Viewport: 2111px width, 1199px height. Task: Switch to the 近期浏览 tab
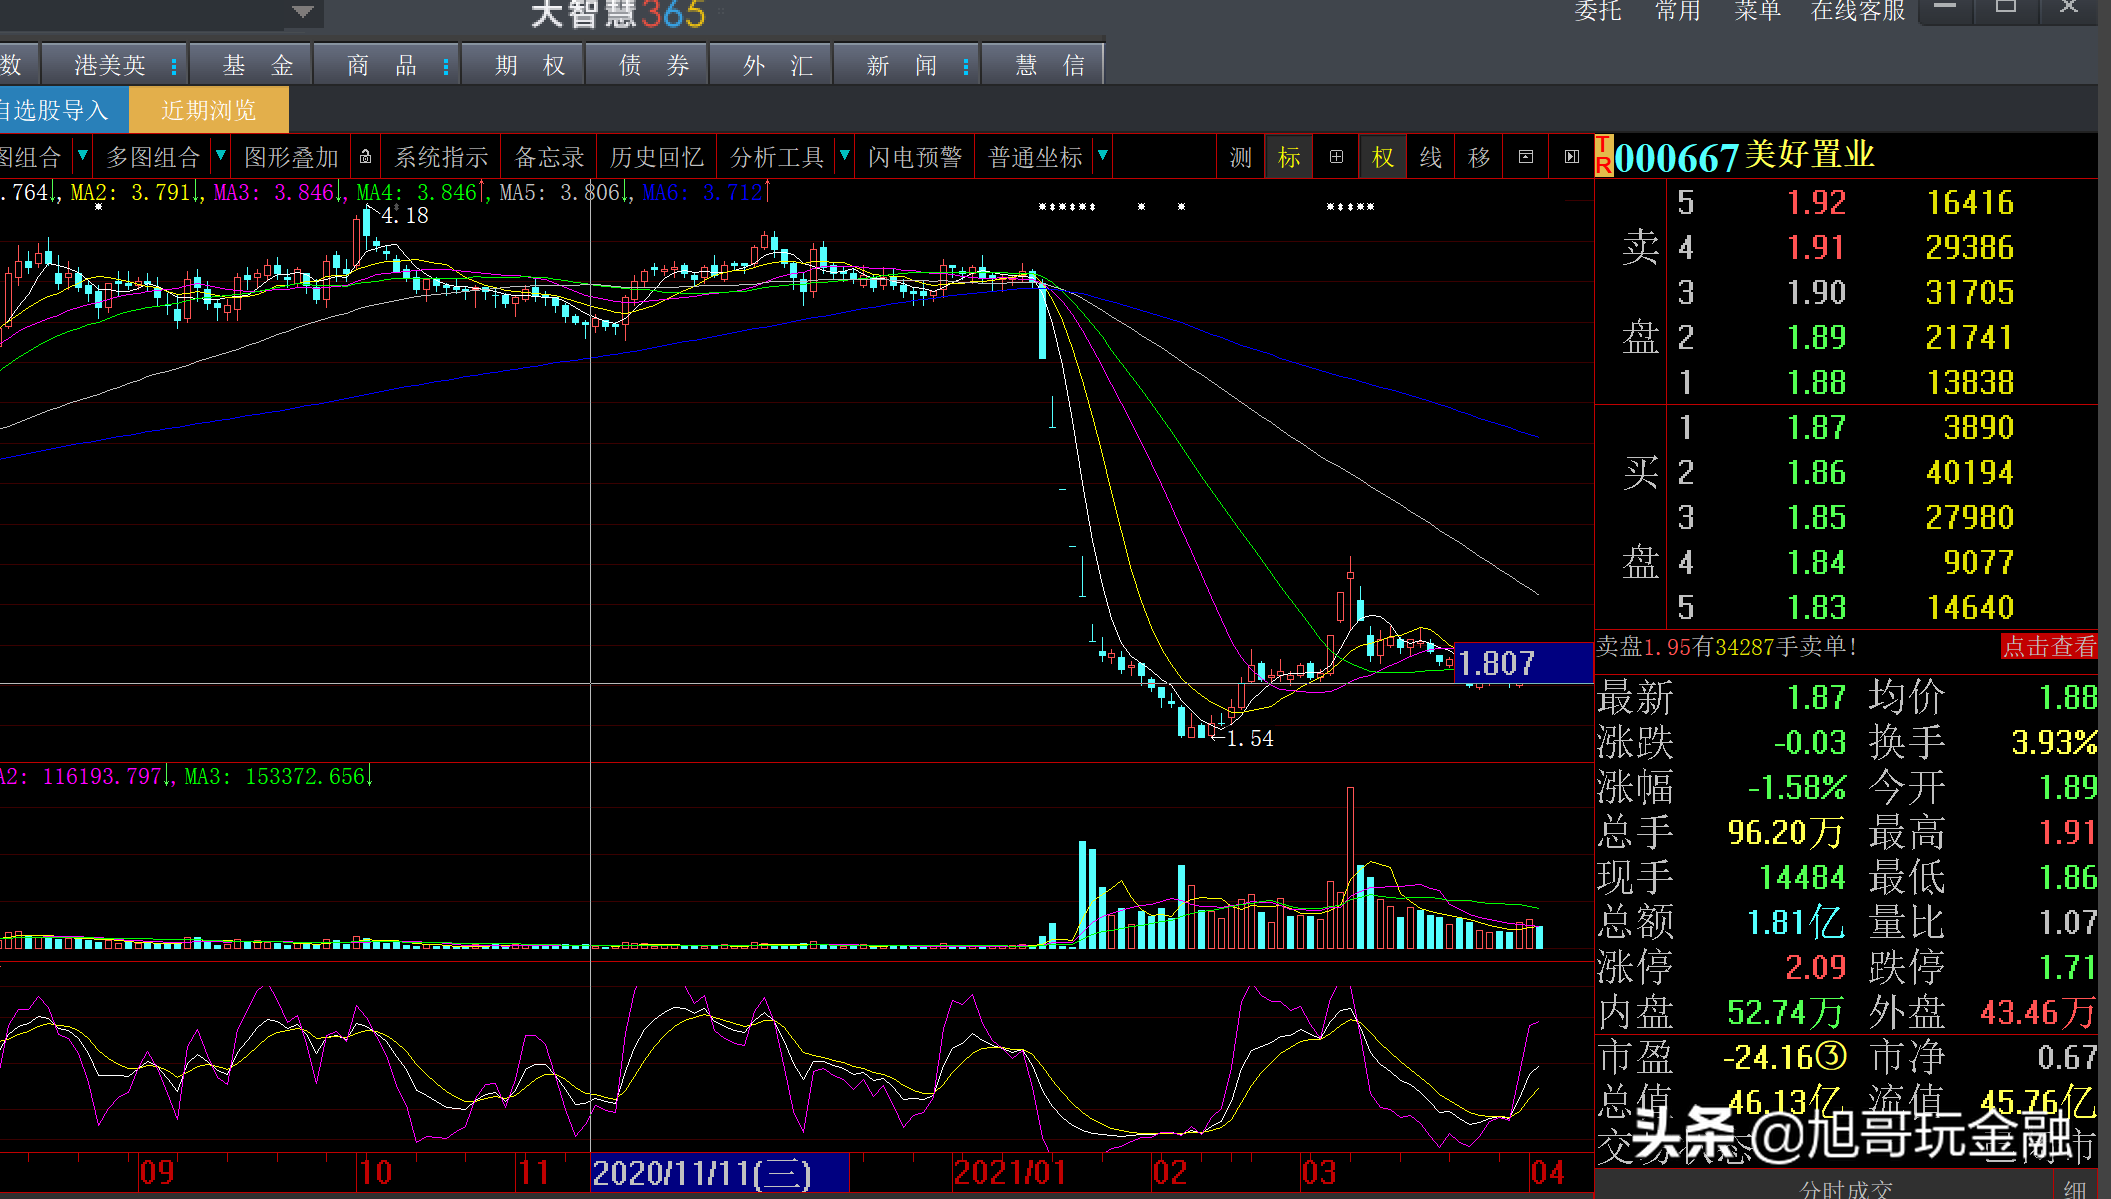coord(209,110)
